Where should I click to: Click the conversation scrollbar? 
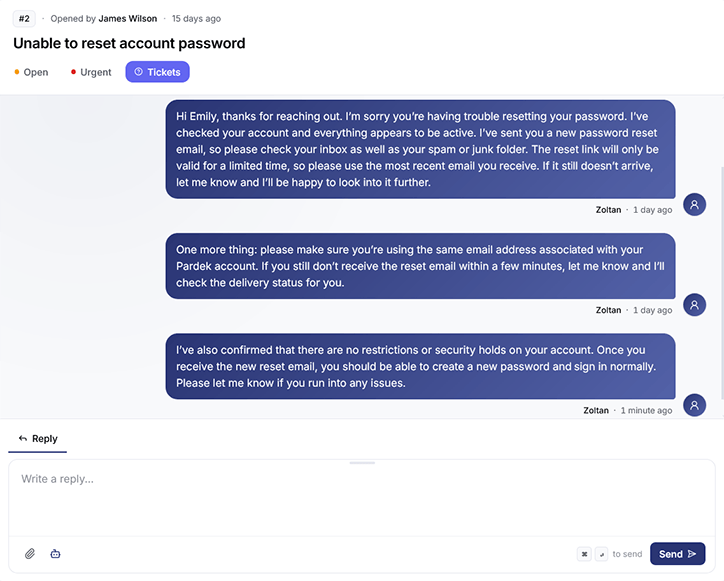click(x=722, y=283)
